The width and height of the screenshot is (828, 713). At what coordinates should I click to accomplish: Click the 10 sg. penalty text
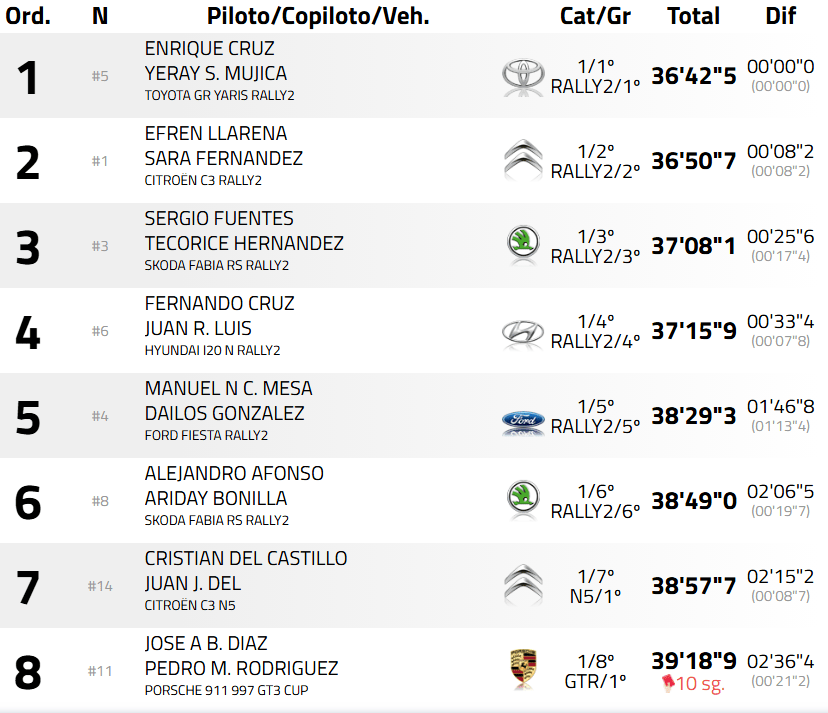(x=700, y=684)
